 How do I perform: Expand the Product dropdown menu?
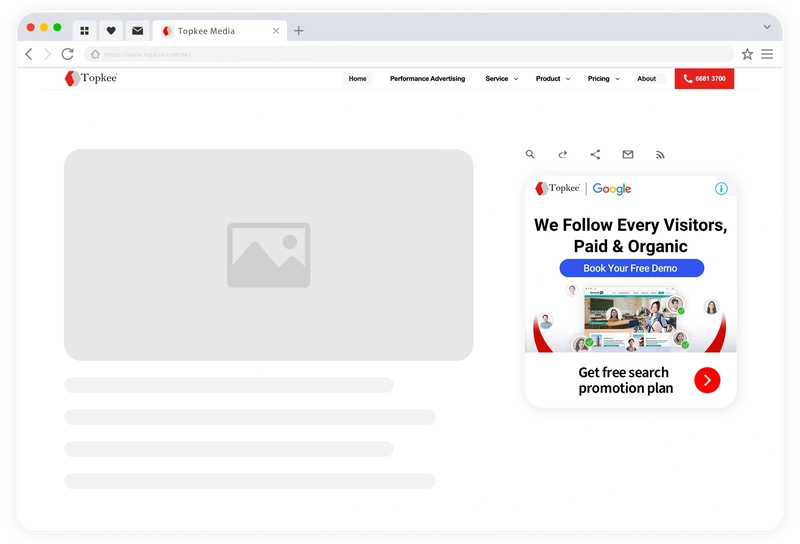[x=553, y=79]
